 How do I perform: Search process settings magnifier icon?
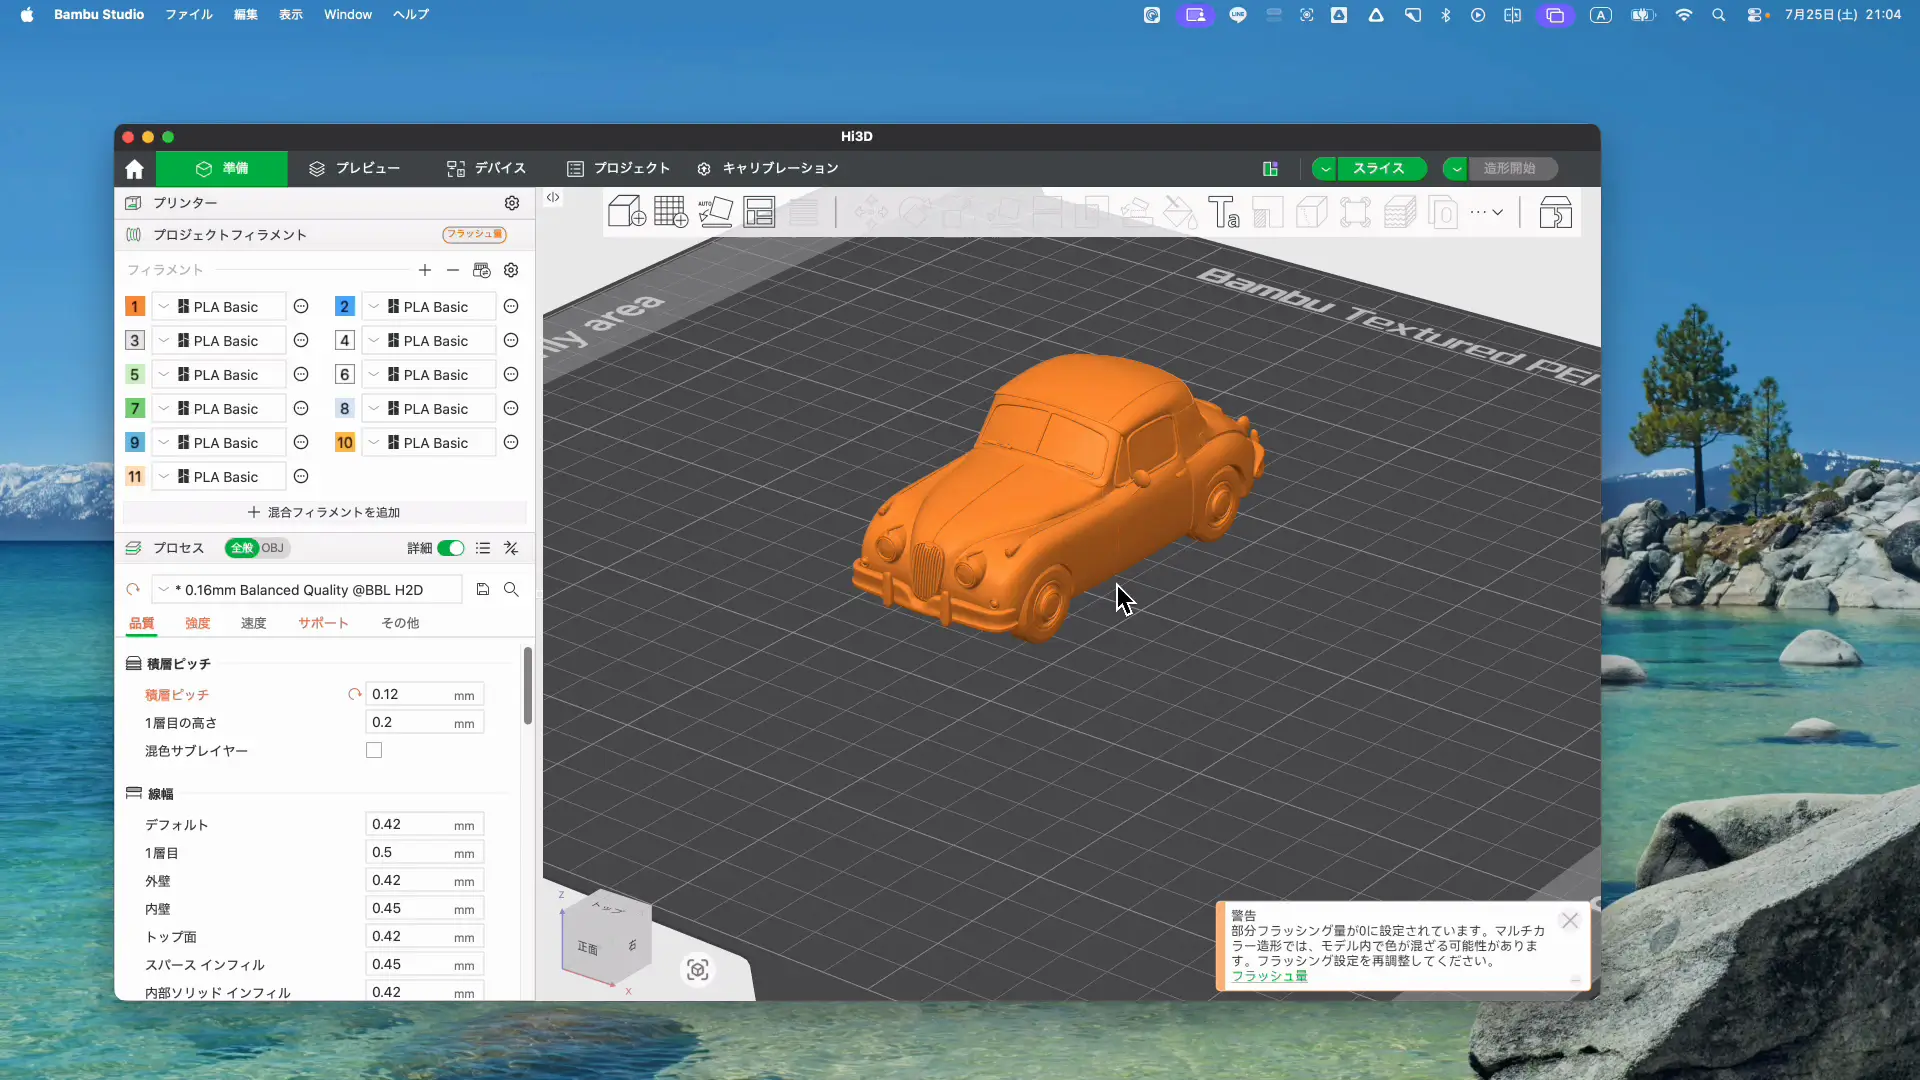[x=511, y=590]
